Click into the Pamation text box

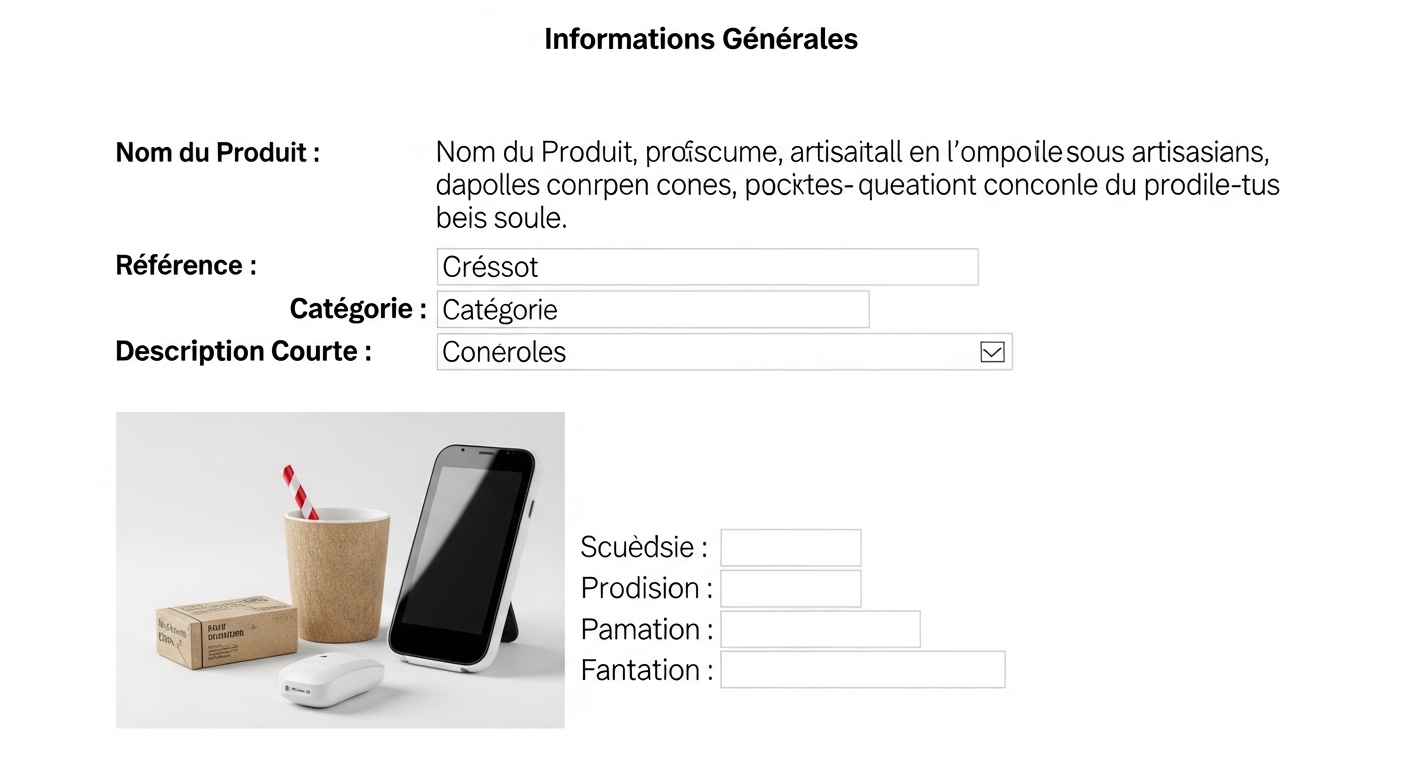[820, 630]
